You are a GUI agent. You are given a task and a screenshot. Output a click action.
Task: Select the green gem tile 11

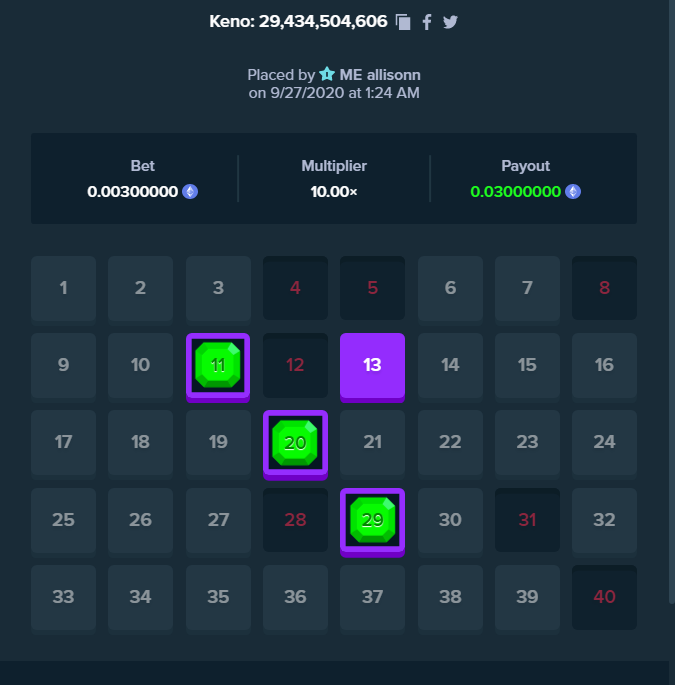[x=218, y=367]
